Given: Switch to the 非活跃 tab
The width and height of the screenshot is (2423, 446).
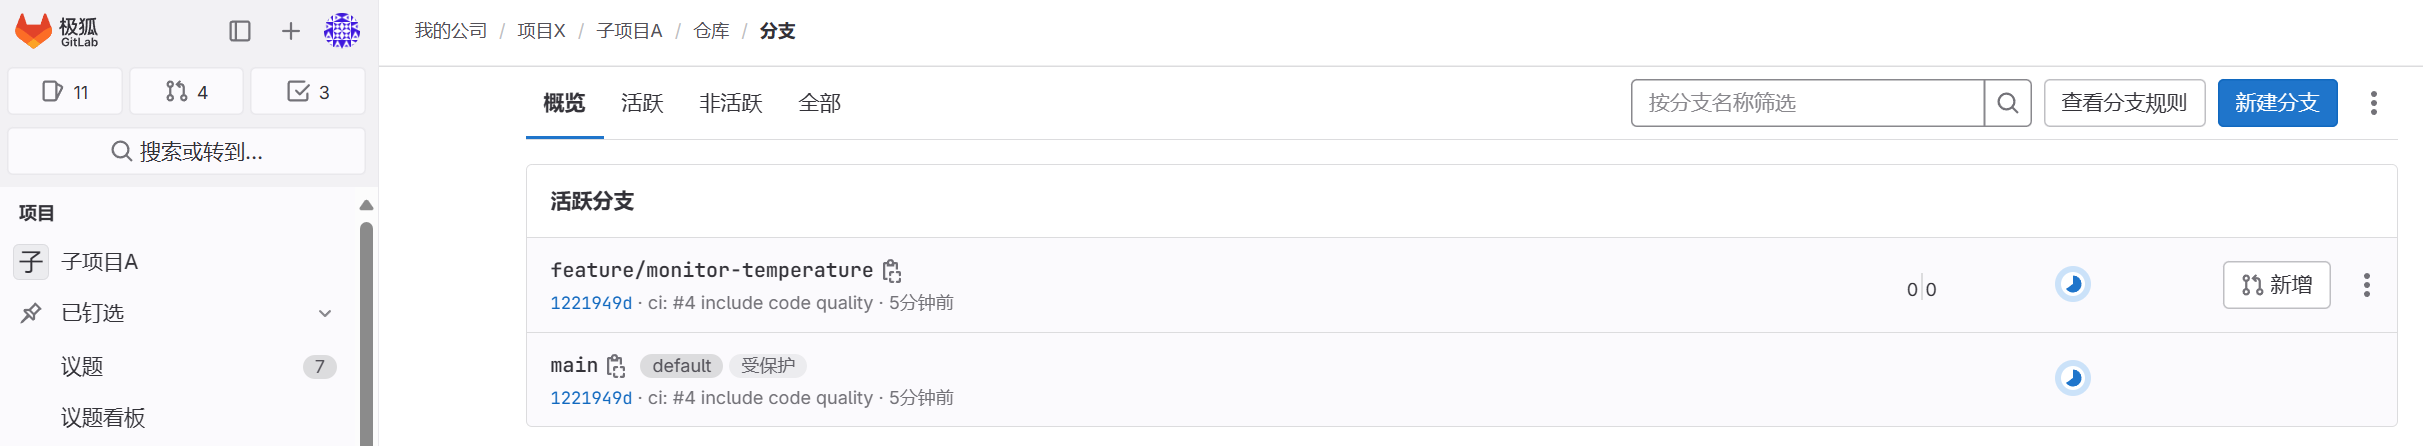Looking at the screenshot, I should (x=731, y=103).
